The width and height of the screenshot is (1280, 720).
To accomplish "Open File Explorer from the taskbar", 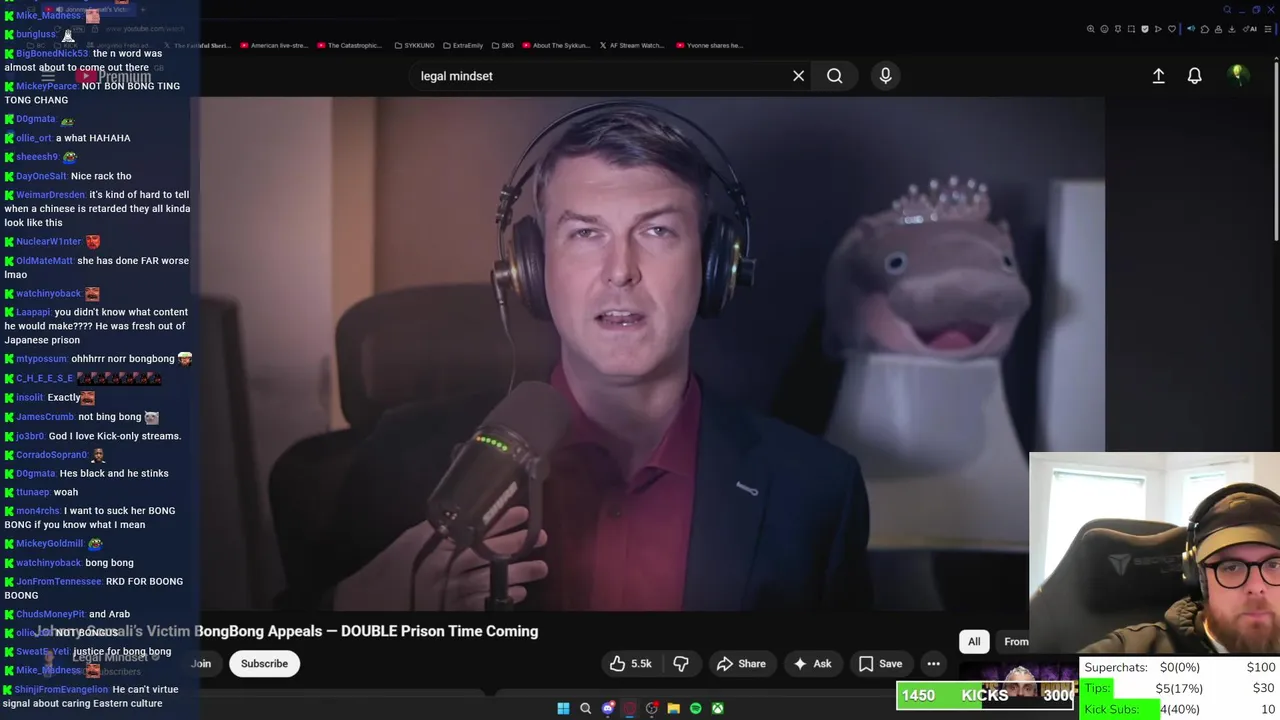I will (x=673, y=708).
